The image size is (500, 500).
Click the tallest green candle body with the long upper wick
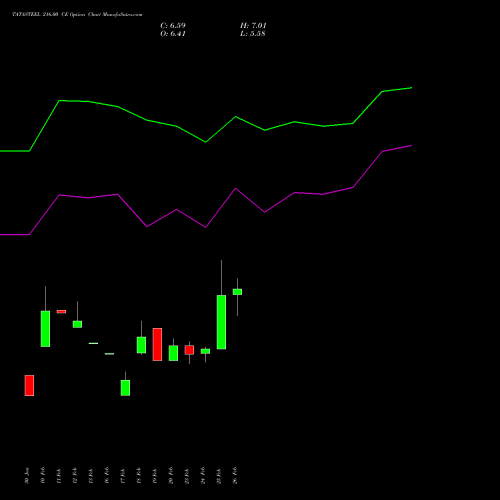point(221,322)
